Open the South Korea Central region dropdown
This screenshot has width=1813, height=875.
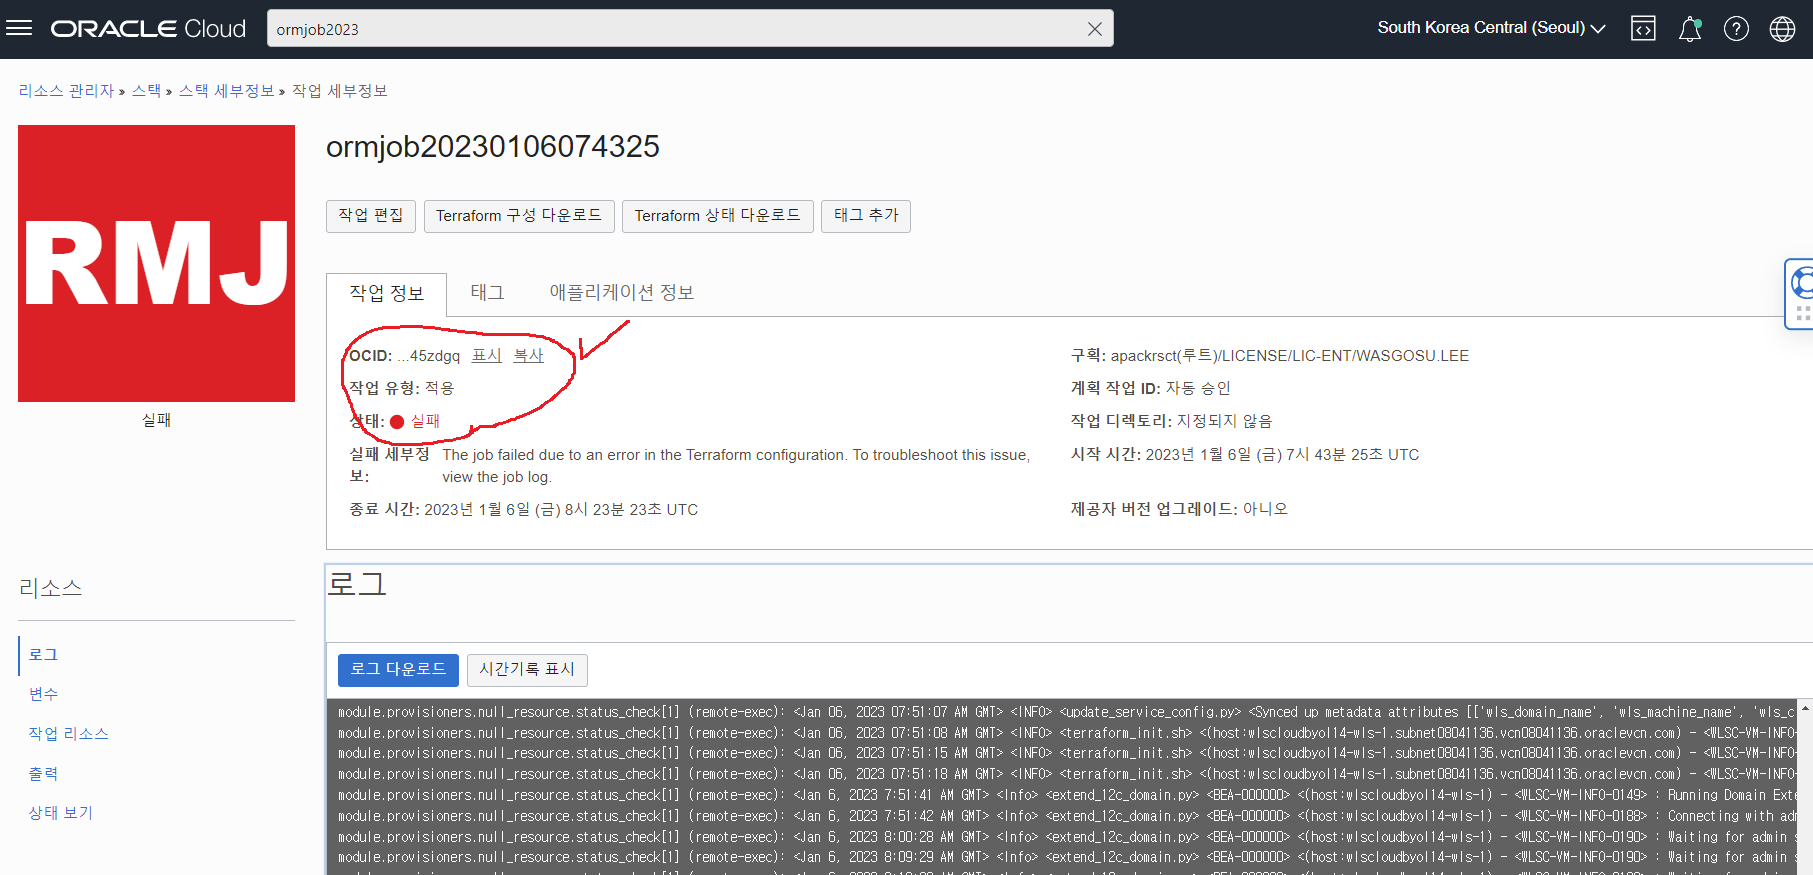[1491, 28]
